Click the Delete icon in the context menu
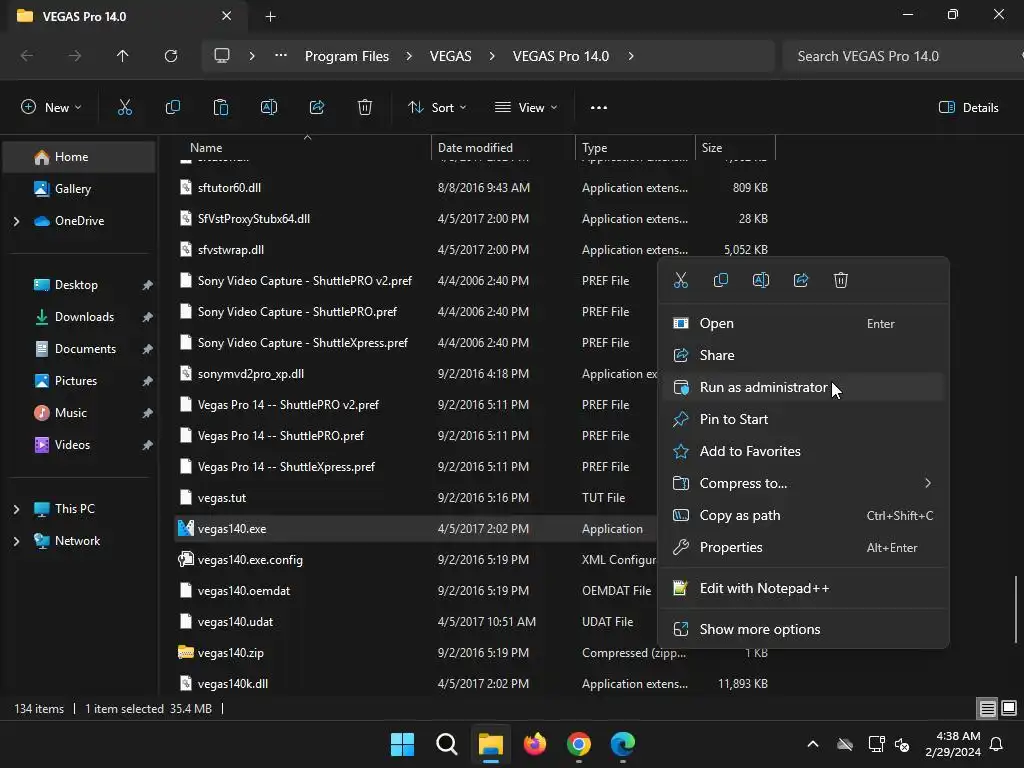Image resolution: width=1024 pixels, height=768 pixels. tap(840, 280)
